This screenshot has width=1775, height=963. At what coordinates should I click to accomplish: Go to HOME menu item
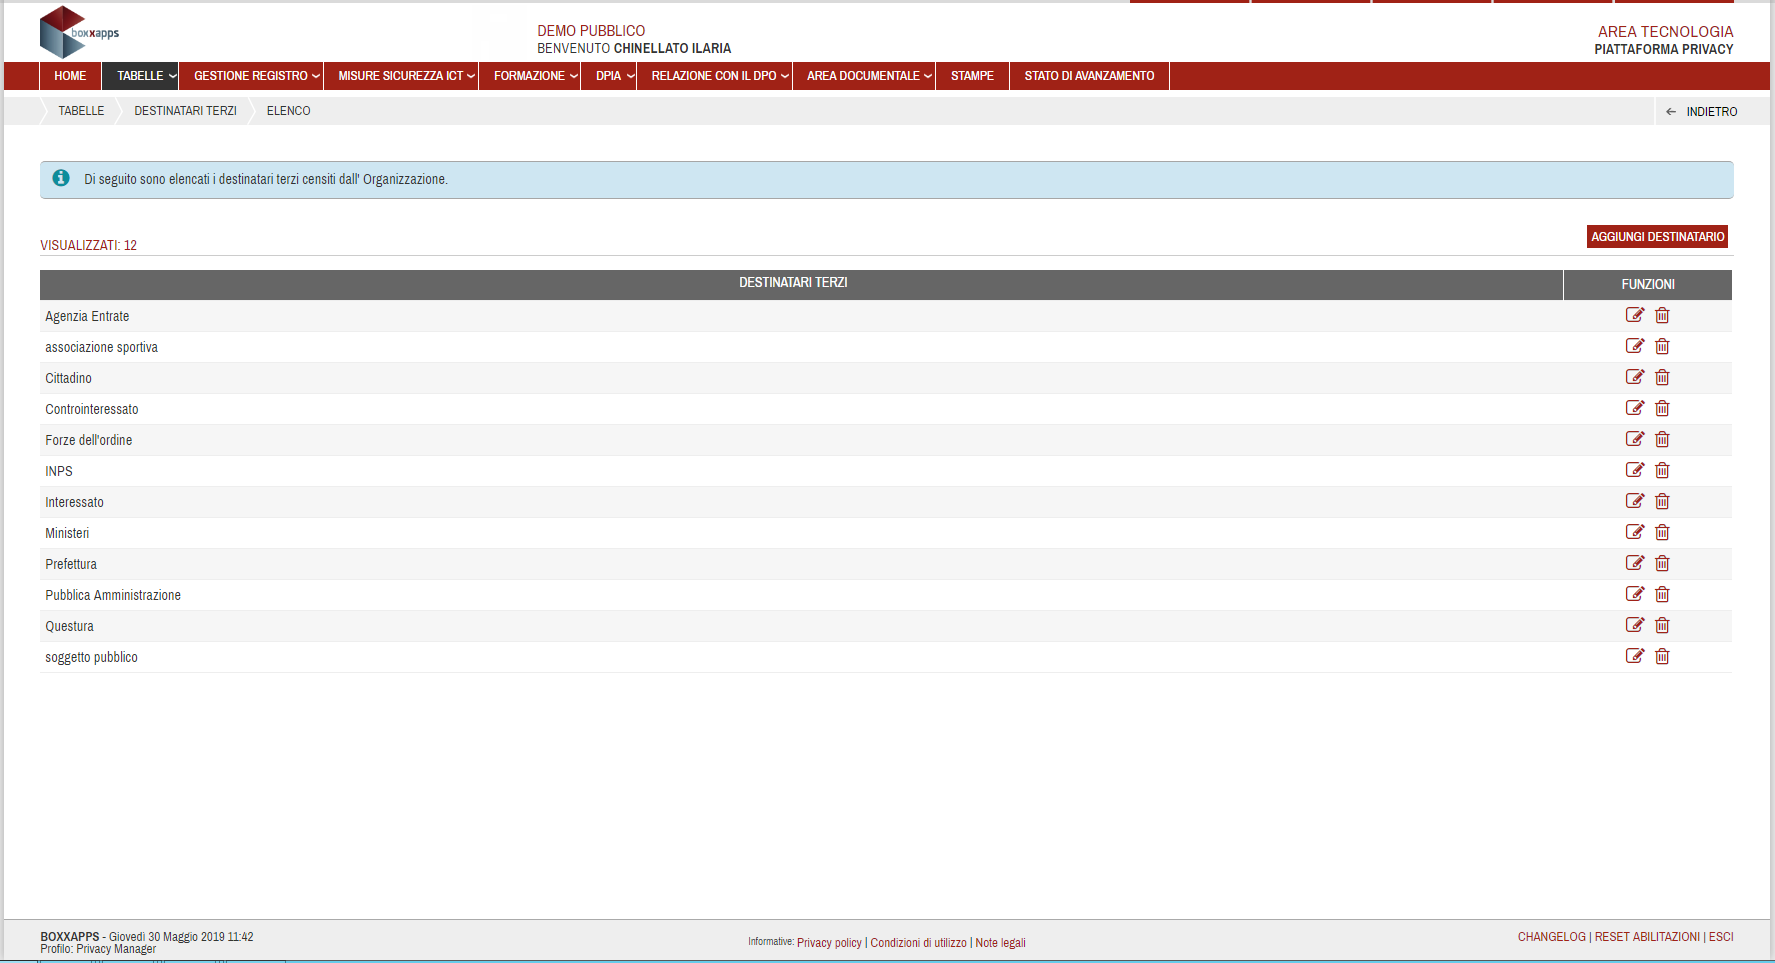[x=70, y=76]
